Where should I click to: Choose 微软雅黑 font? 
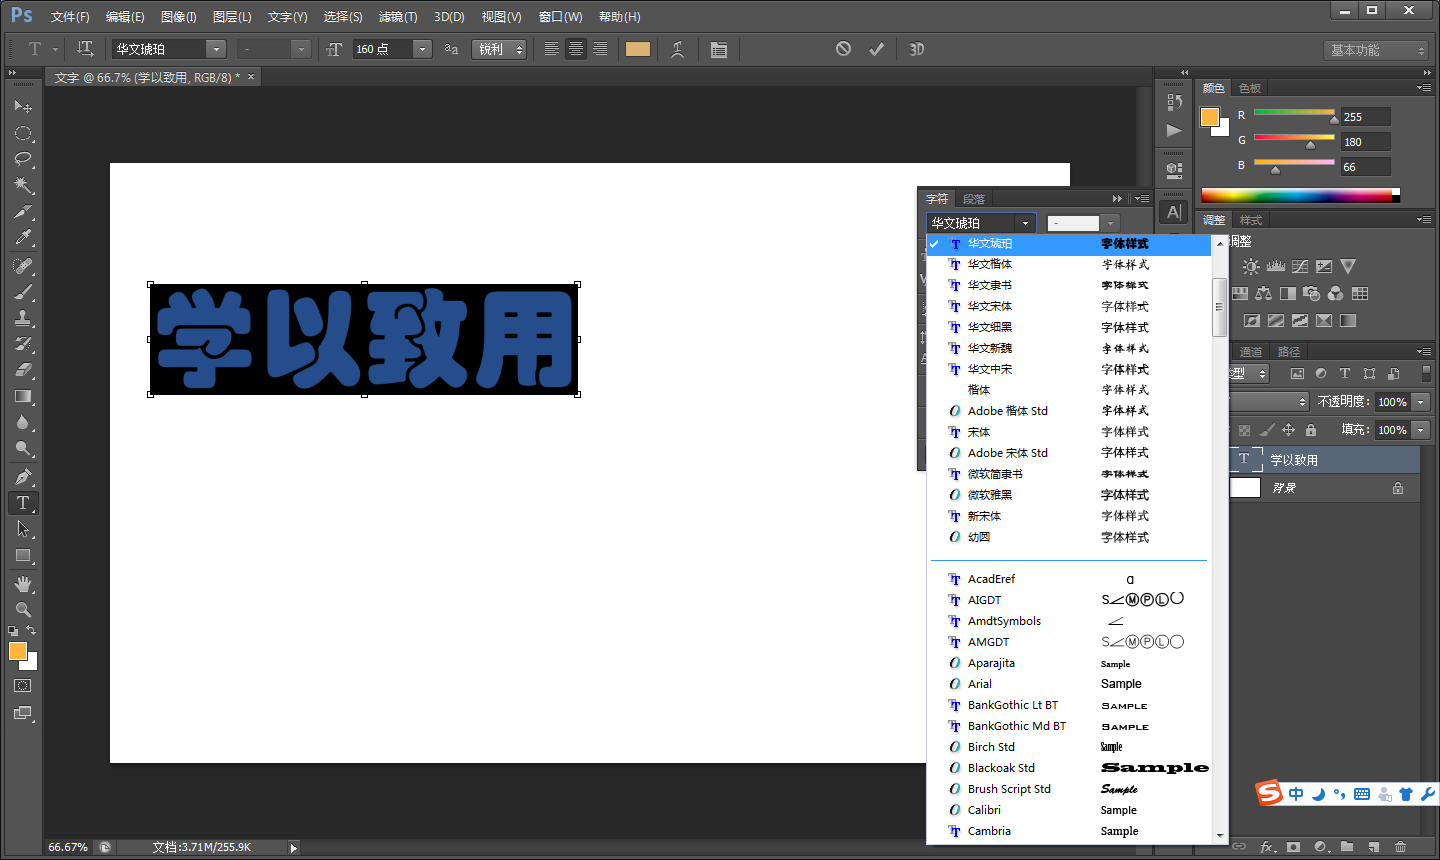1069,495
